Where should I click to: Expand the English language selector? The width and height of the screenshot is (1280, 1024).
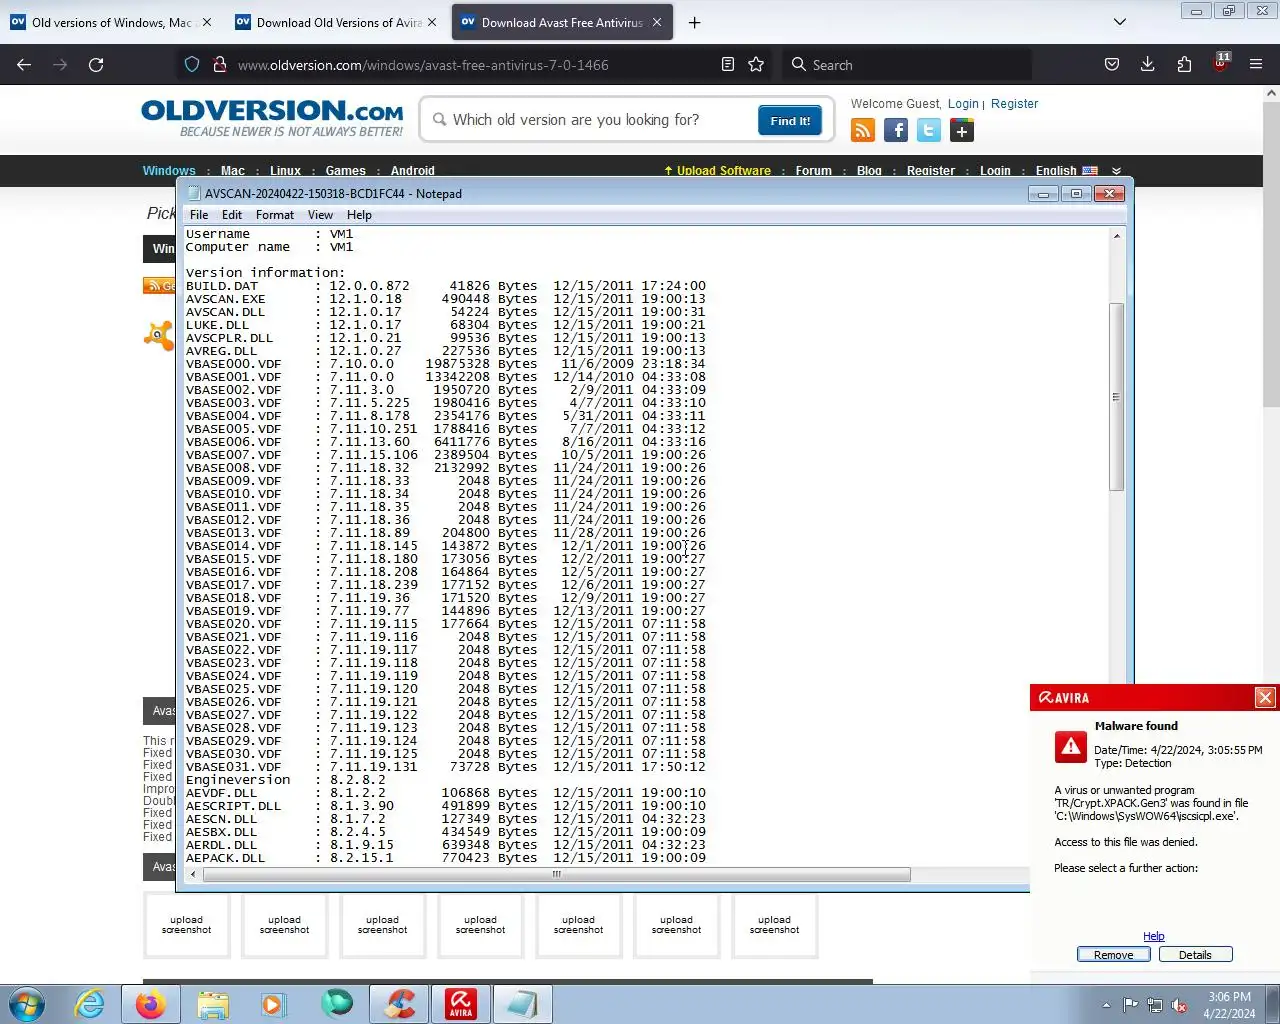click(x=1116, y=171)
